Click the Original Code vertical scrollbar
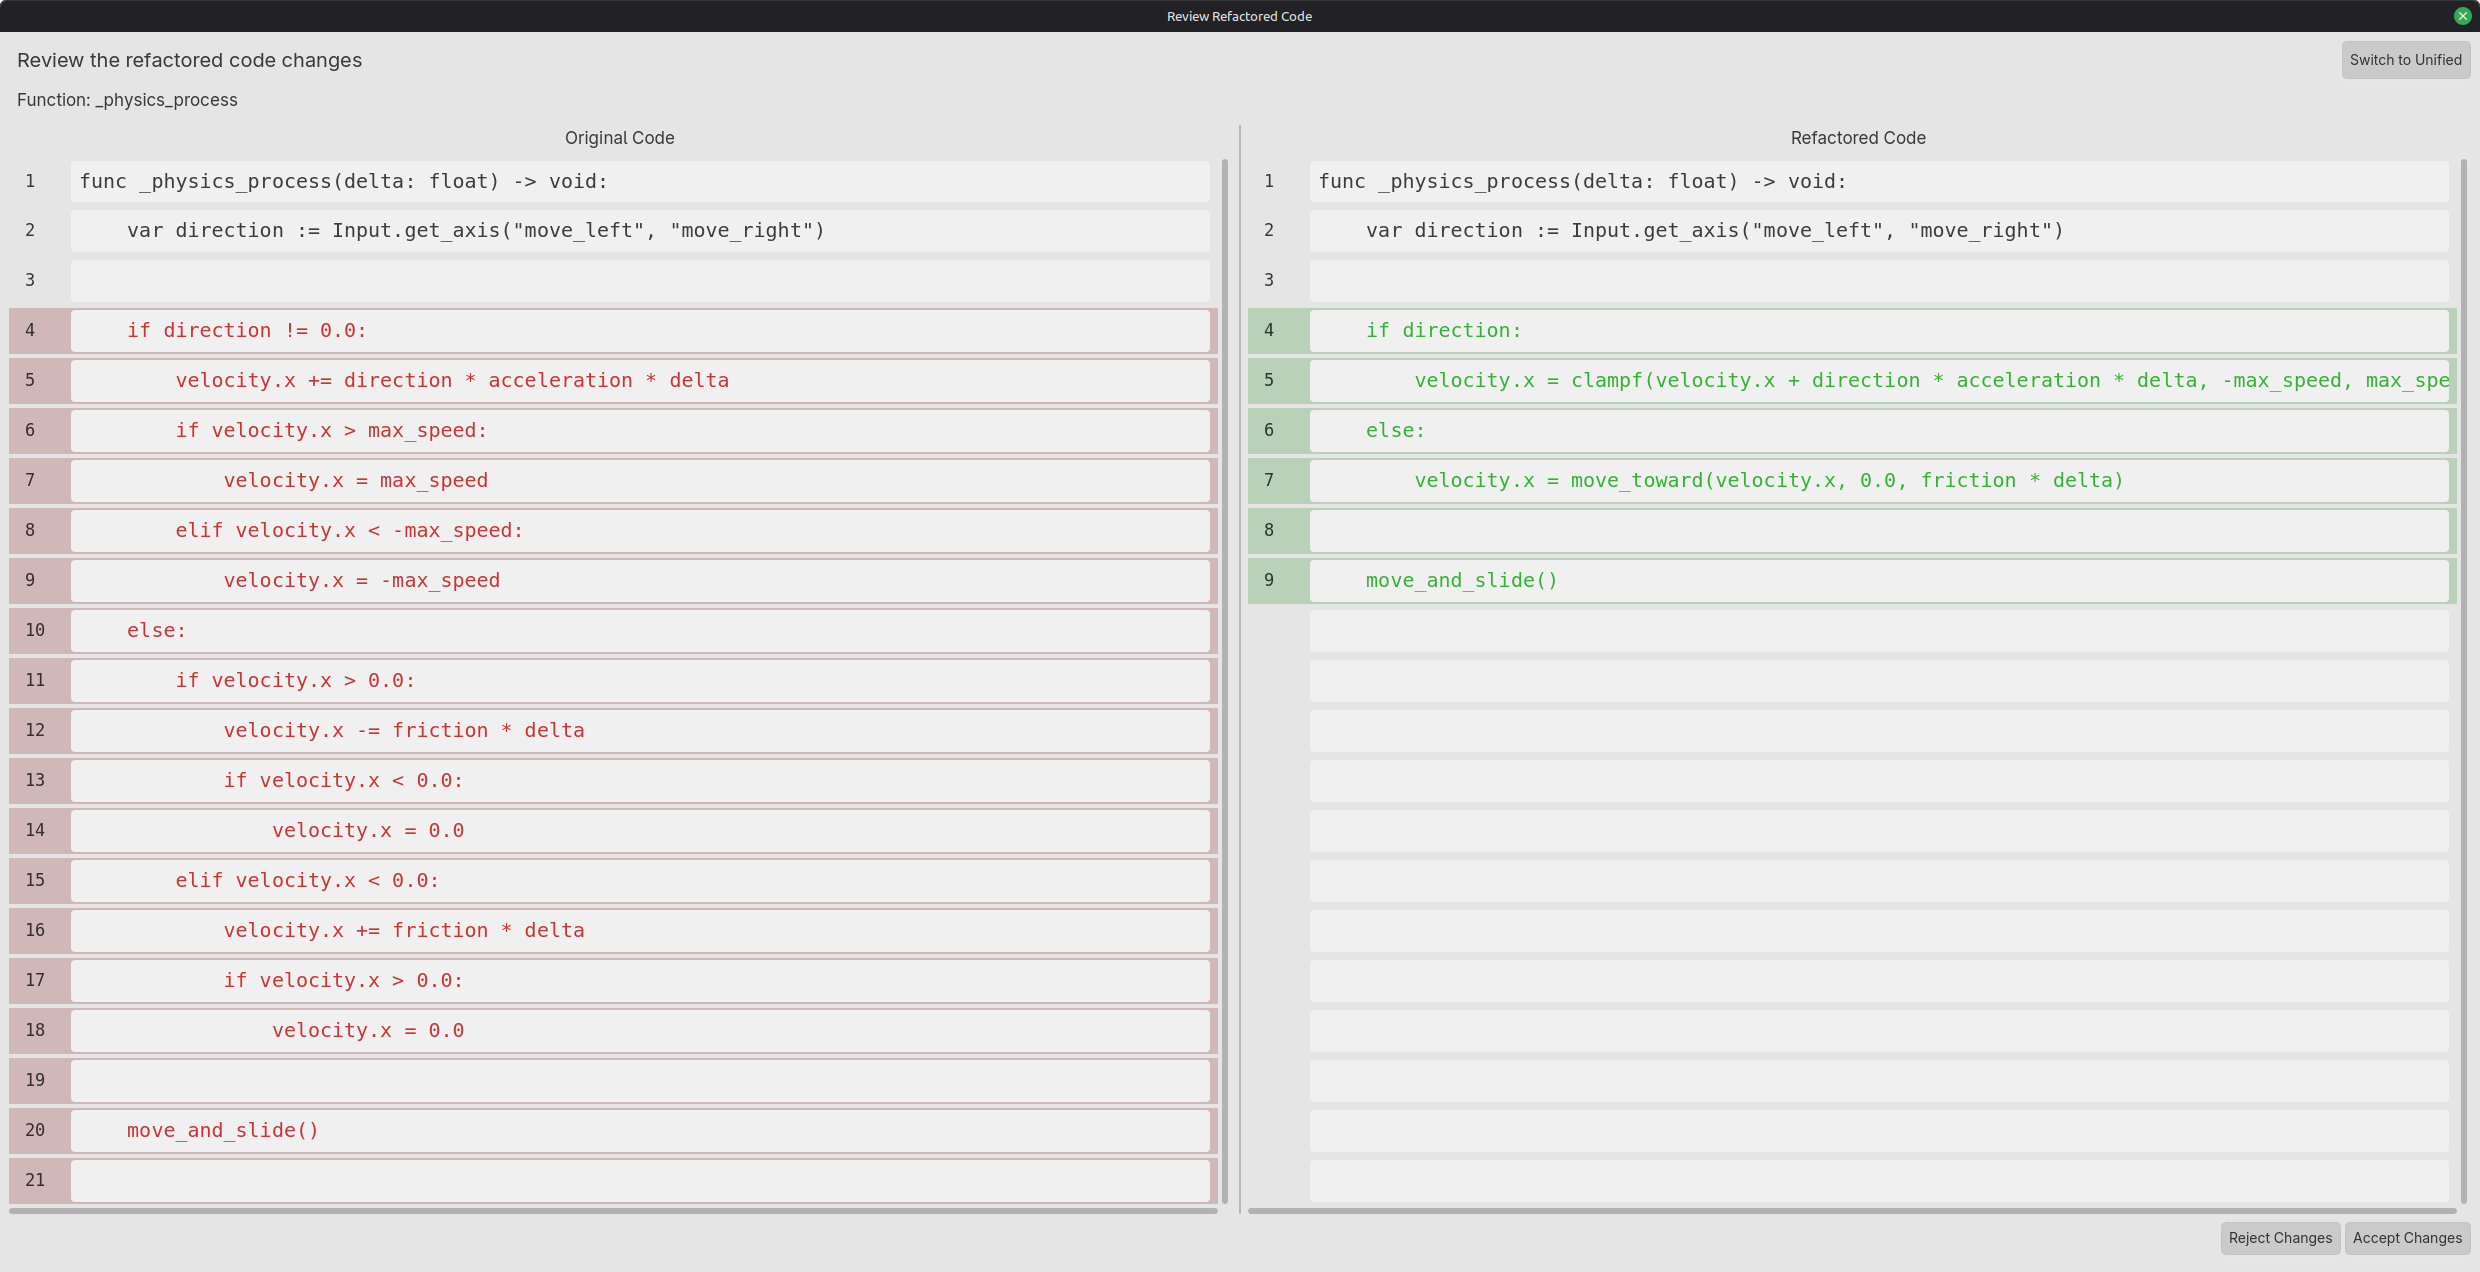 tap(1225, 681)
